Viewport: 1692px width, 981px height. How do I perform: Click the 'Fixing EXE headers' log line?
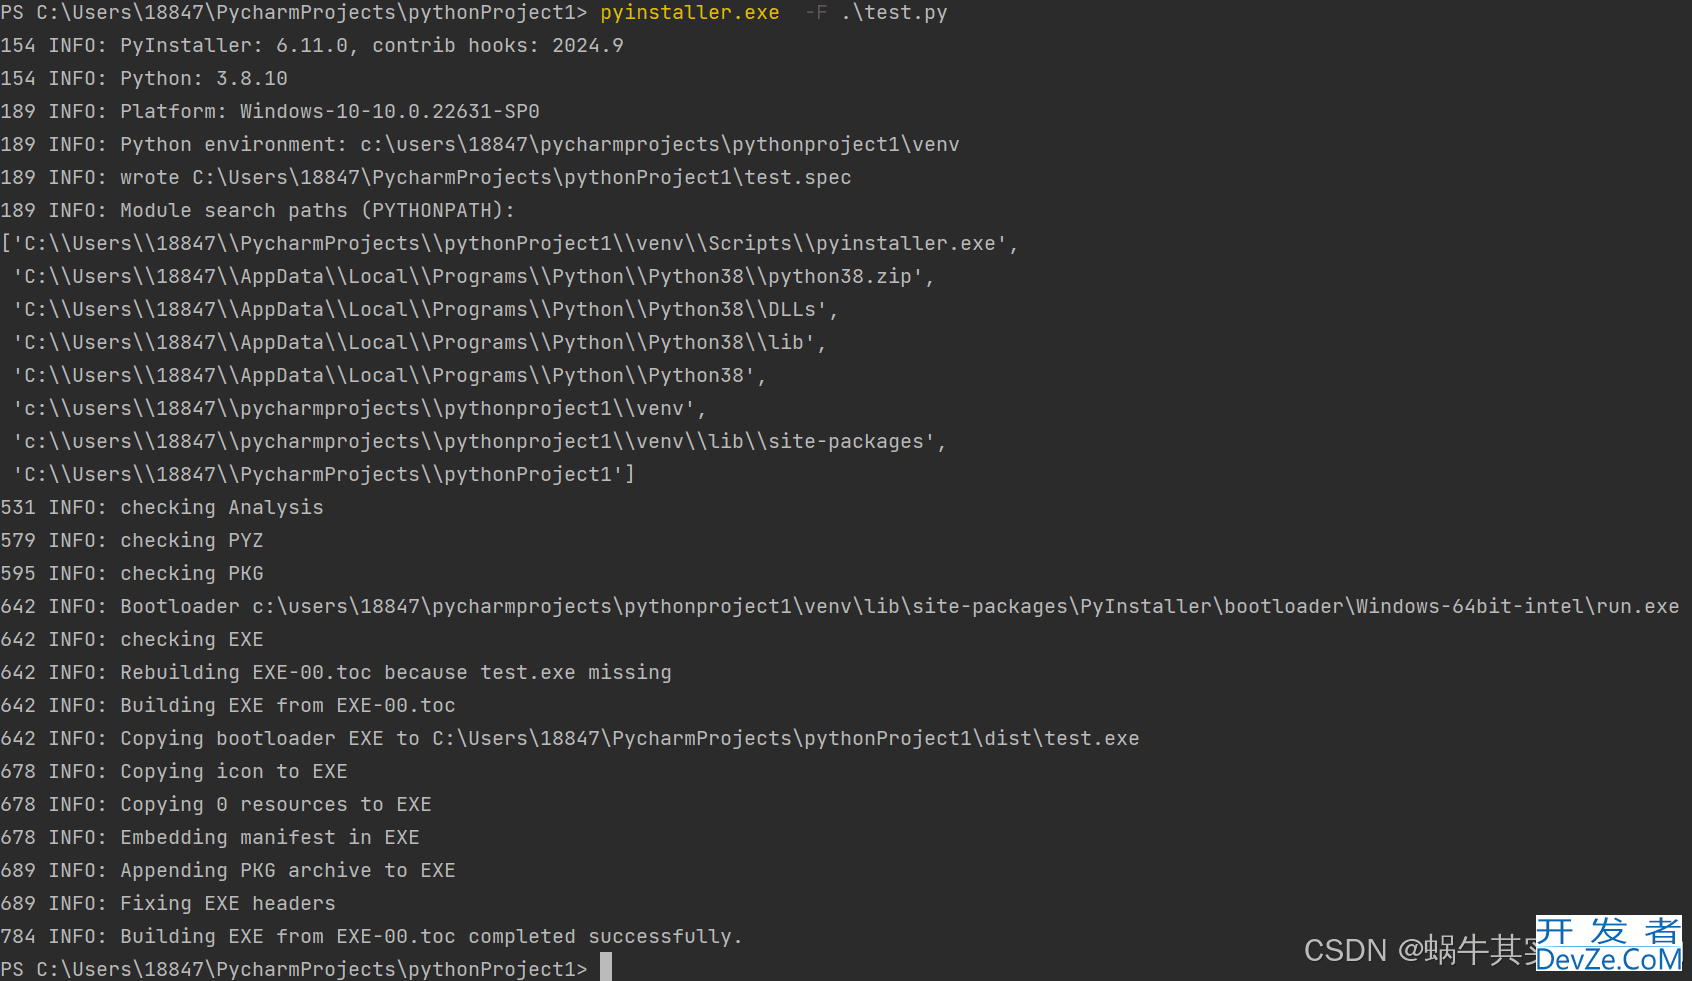(x=168, y=903)
